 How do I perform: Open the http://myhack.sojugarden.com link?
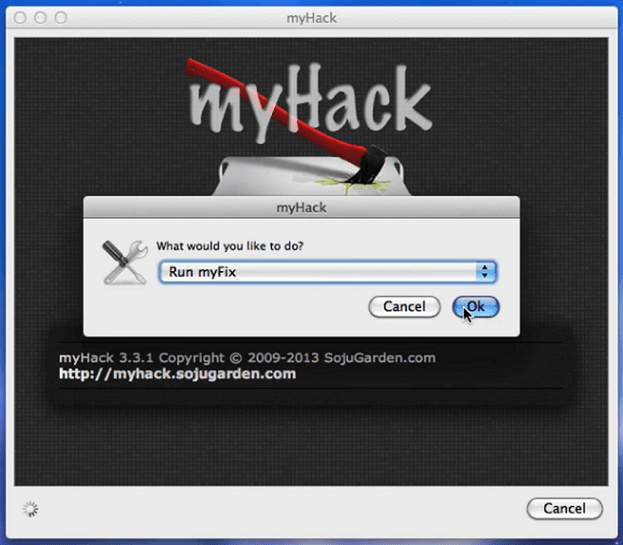[x=178, y=374]
